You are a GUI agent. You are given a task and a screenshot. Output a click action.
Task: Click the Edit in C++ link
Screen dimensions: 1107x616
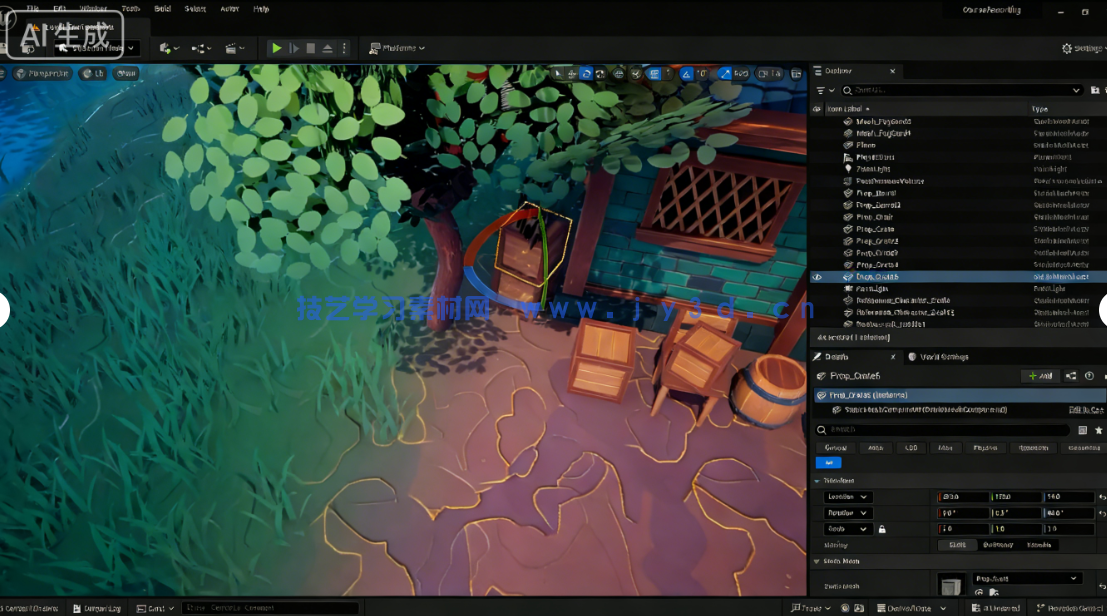pos(1088,409)
